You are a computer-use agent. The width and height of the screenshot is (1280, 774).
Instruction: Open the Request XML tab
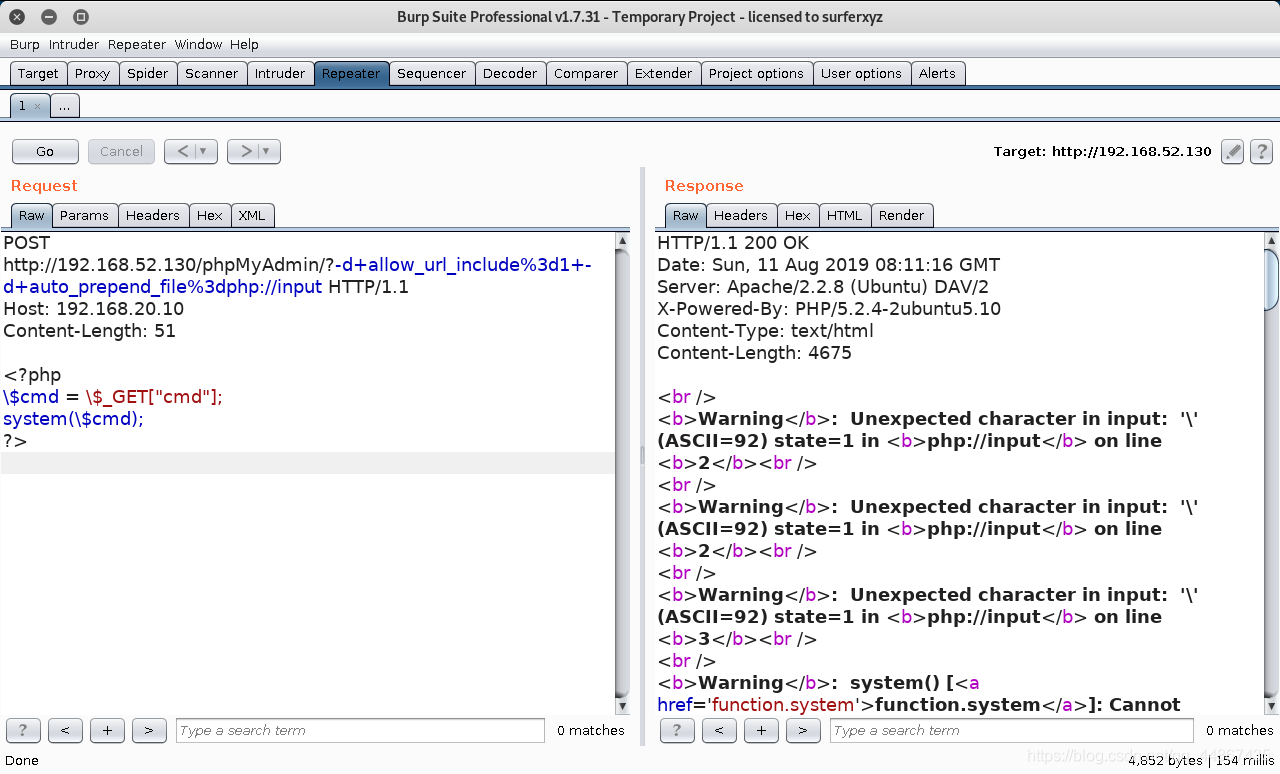click(x=252, y=216)
